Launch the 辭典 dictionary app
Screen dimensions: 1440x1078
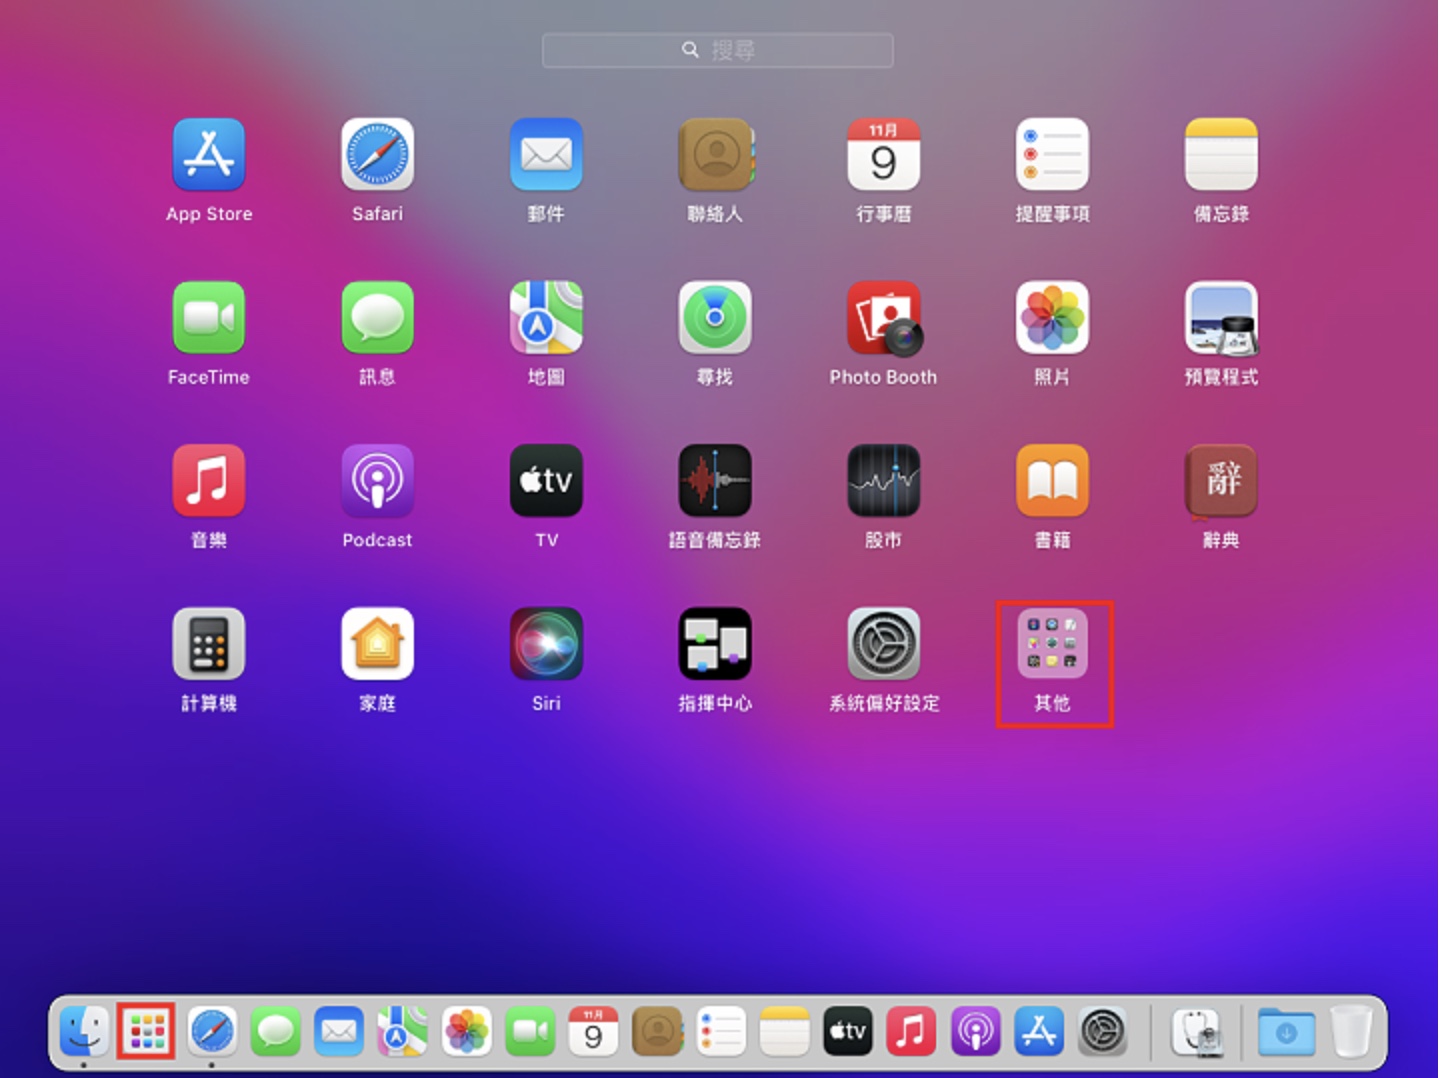click(1221, 481)
